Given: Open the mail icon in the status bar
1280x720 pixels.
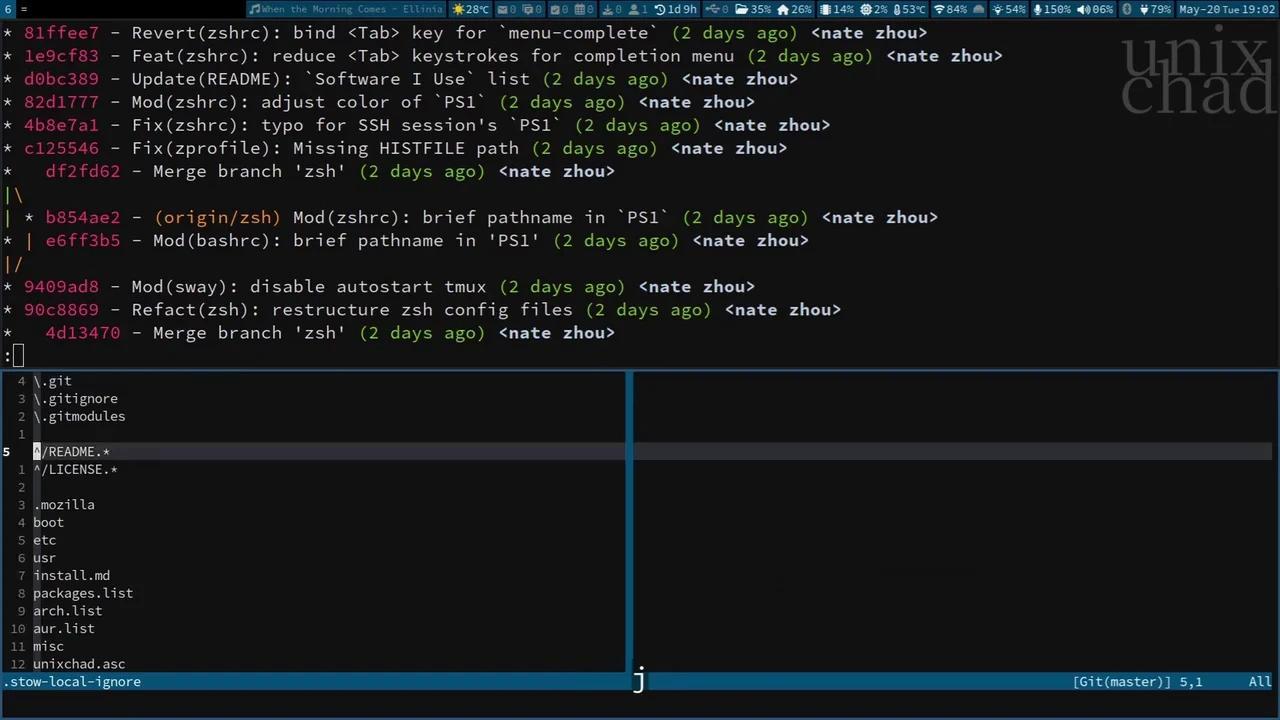Looking at the screenshot, I should pyautogui.click(x=501, y=9).
